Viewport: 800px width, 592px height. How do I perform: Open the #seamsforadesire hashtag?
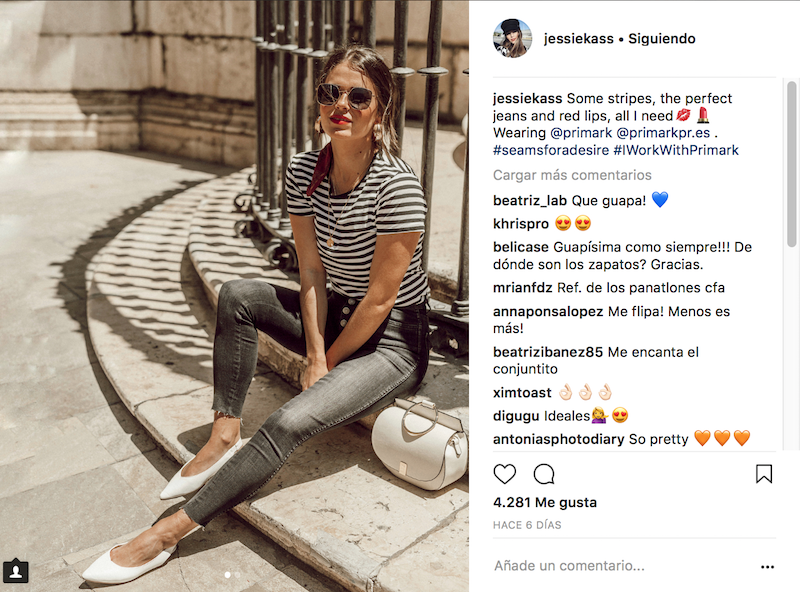551,150
